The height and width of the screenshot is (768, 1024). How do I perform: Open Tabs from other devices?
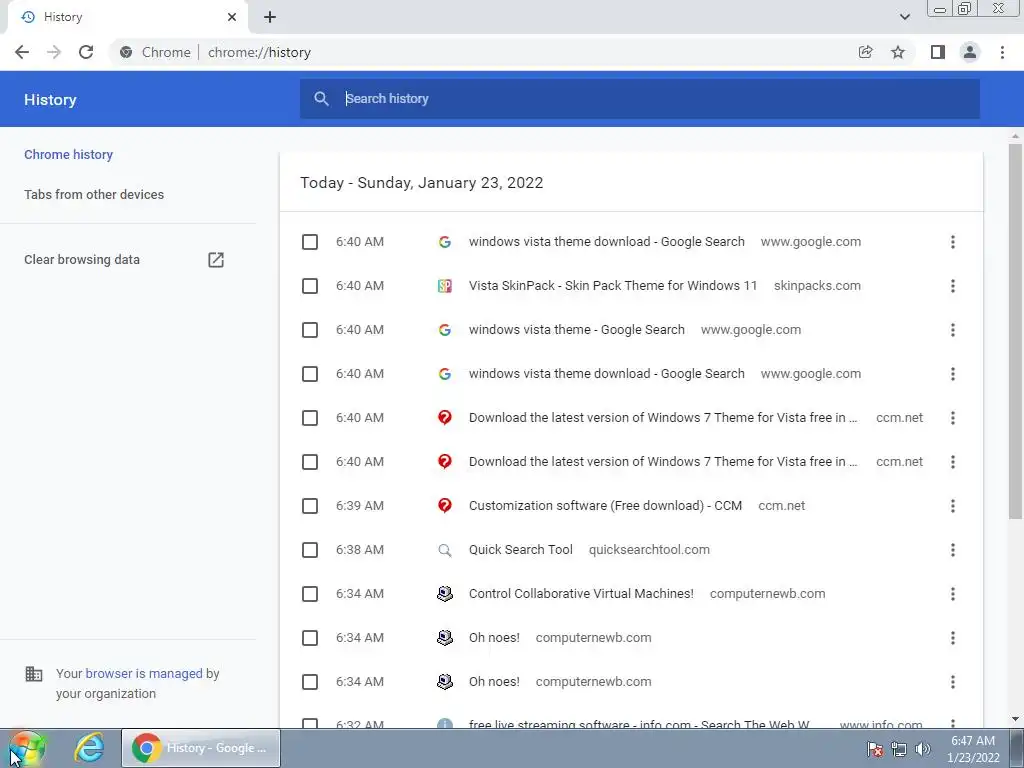(94, 195)
